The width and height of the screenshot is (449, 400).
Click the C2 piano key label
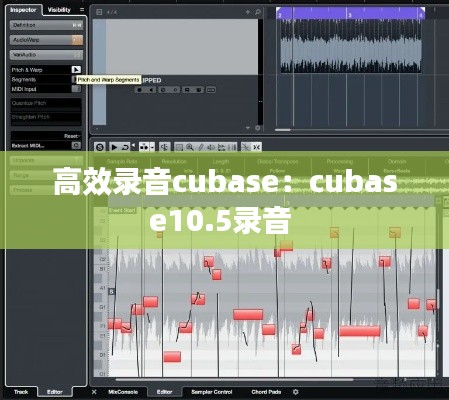coord(103,259)
